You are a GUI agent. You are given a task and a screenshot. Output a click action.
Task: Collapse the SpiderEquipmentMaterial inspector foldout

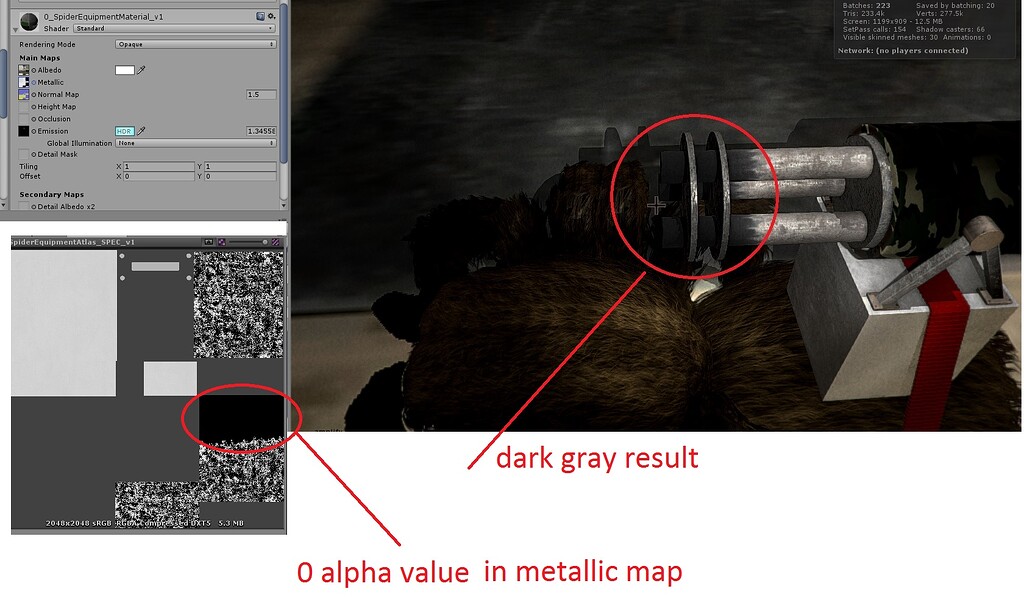click(x=14, y=29)
